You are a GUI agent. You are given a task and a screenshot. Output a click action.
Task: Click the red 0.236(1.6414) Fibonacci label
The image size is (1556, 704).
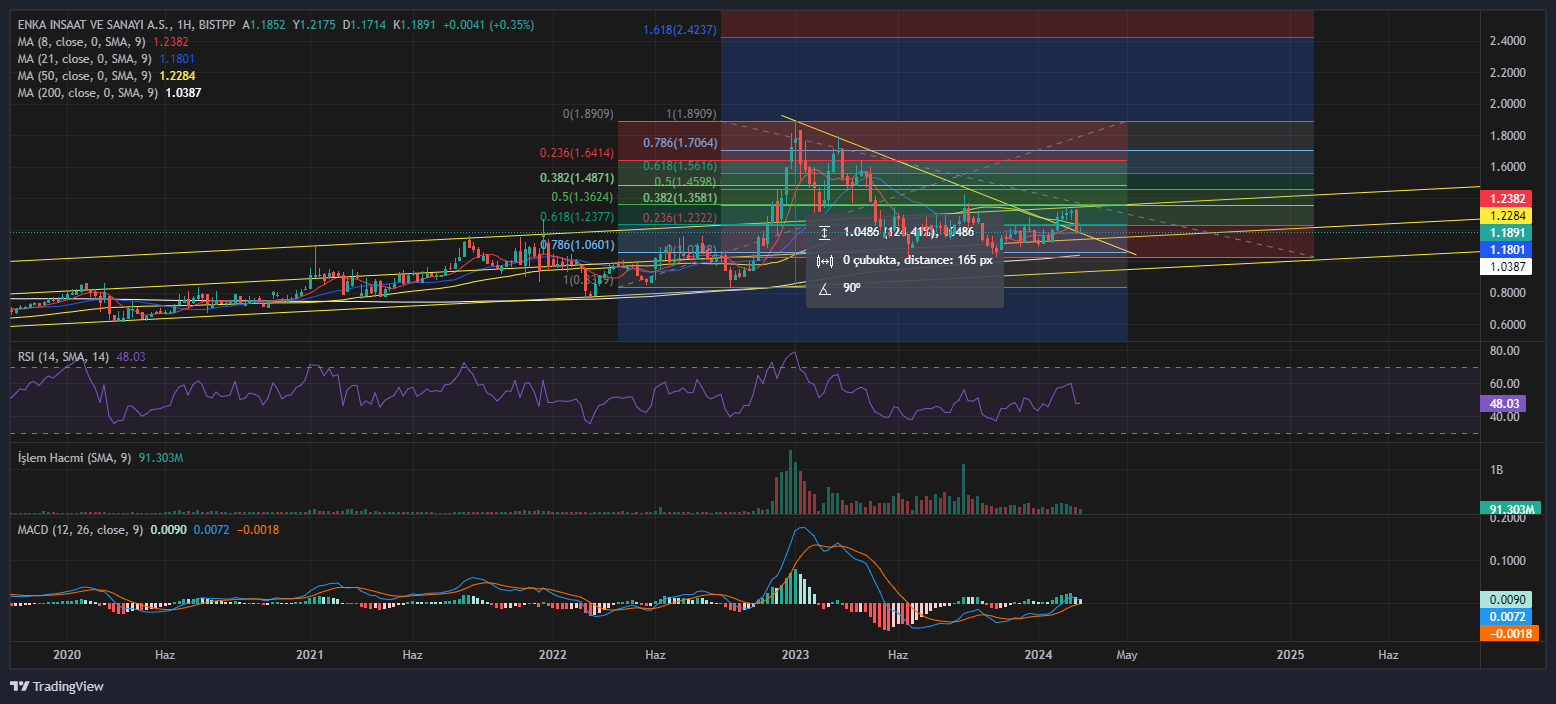tap(576, 153)
